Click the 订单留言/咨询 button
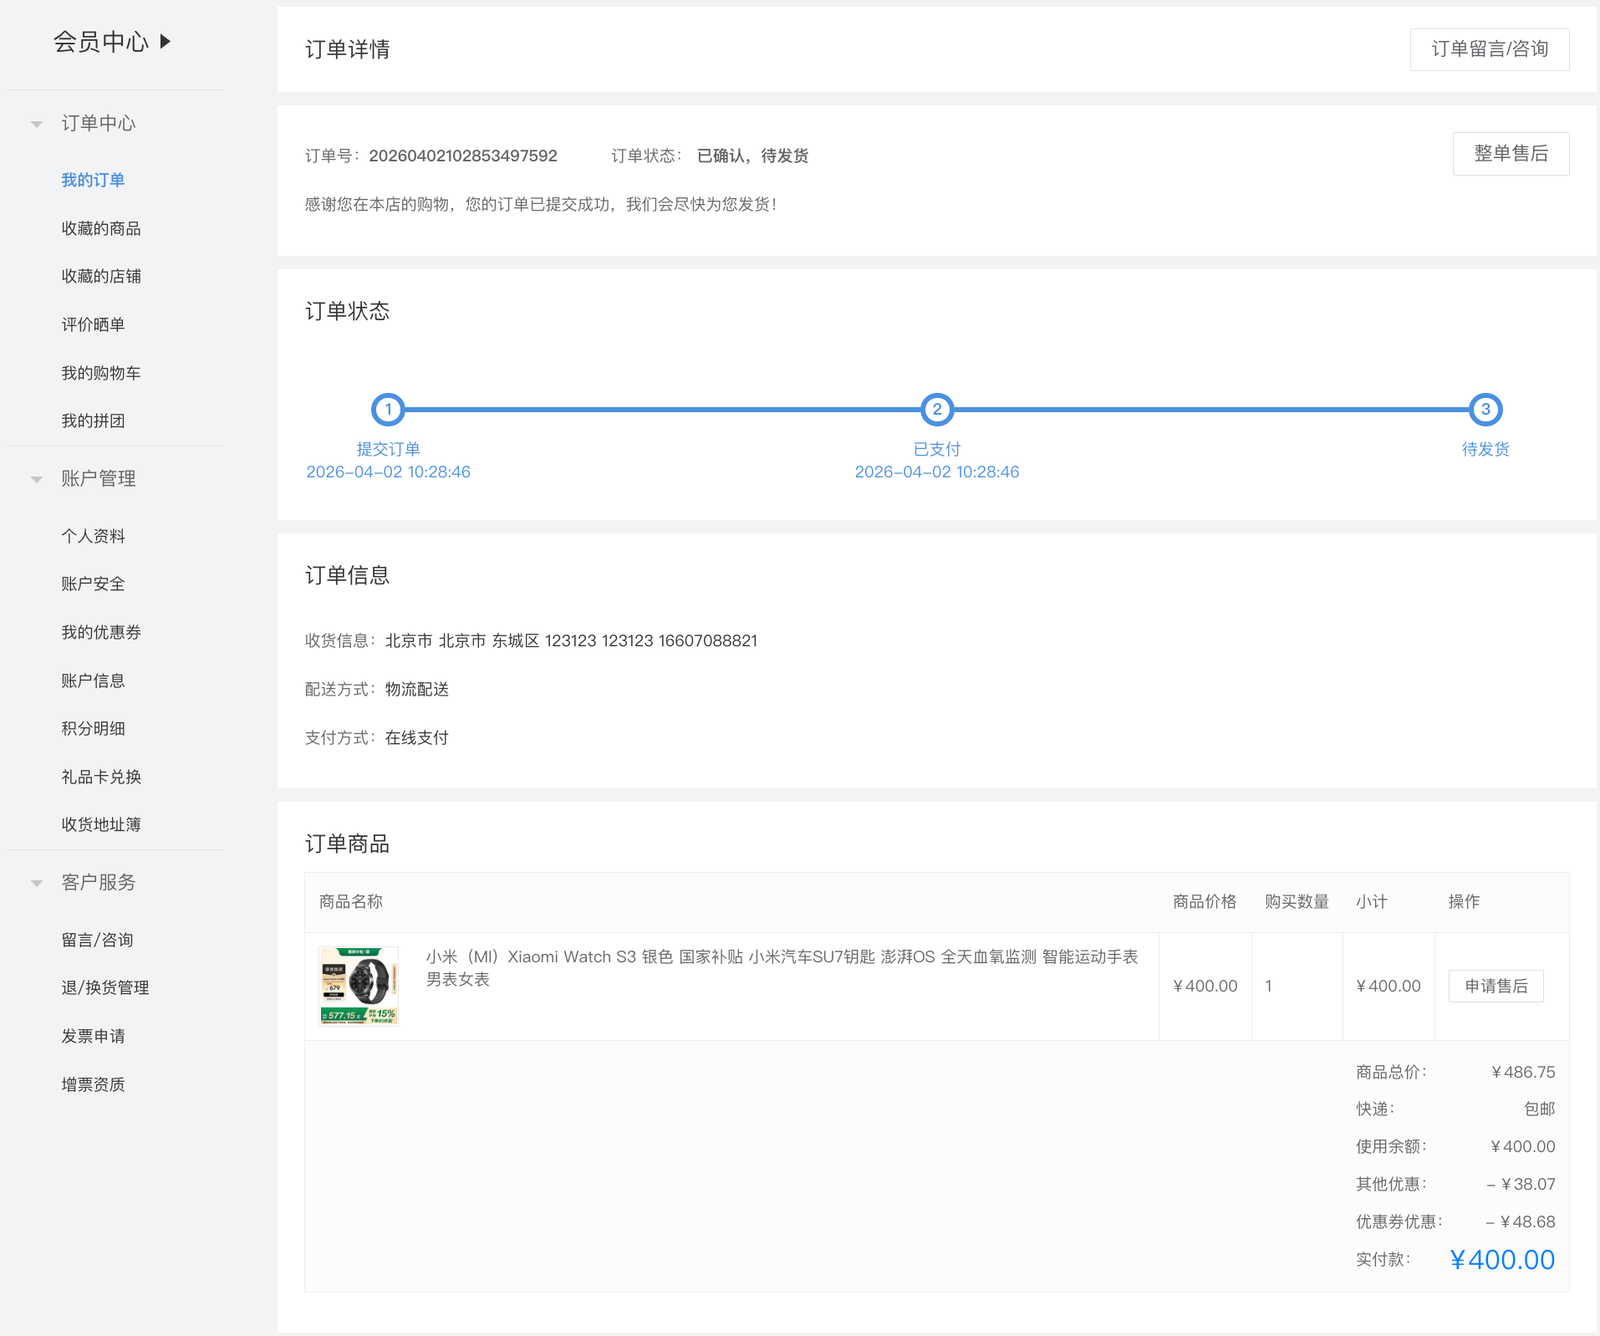The width and height of the screenshot is (1600, 1336). click(1489, 49)
